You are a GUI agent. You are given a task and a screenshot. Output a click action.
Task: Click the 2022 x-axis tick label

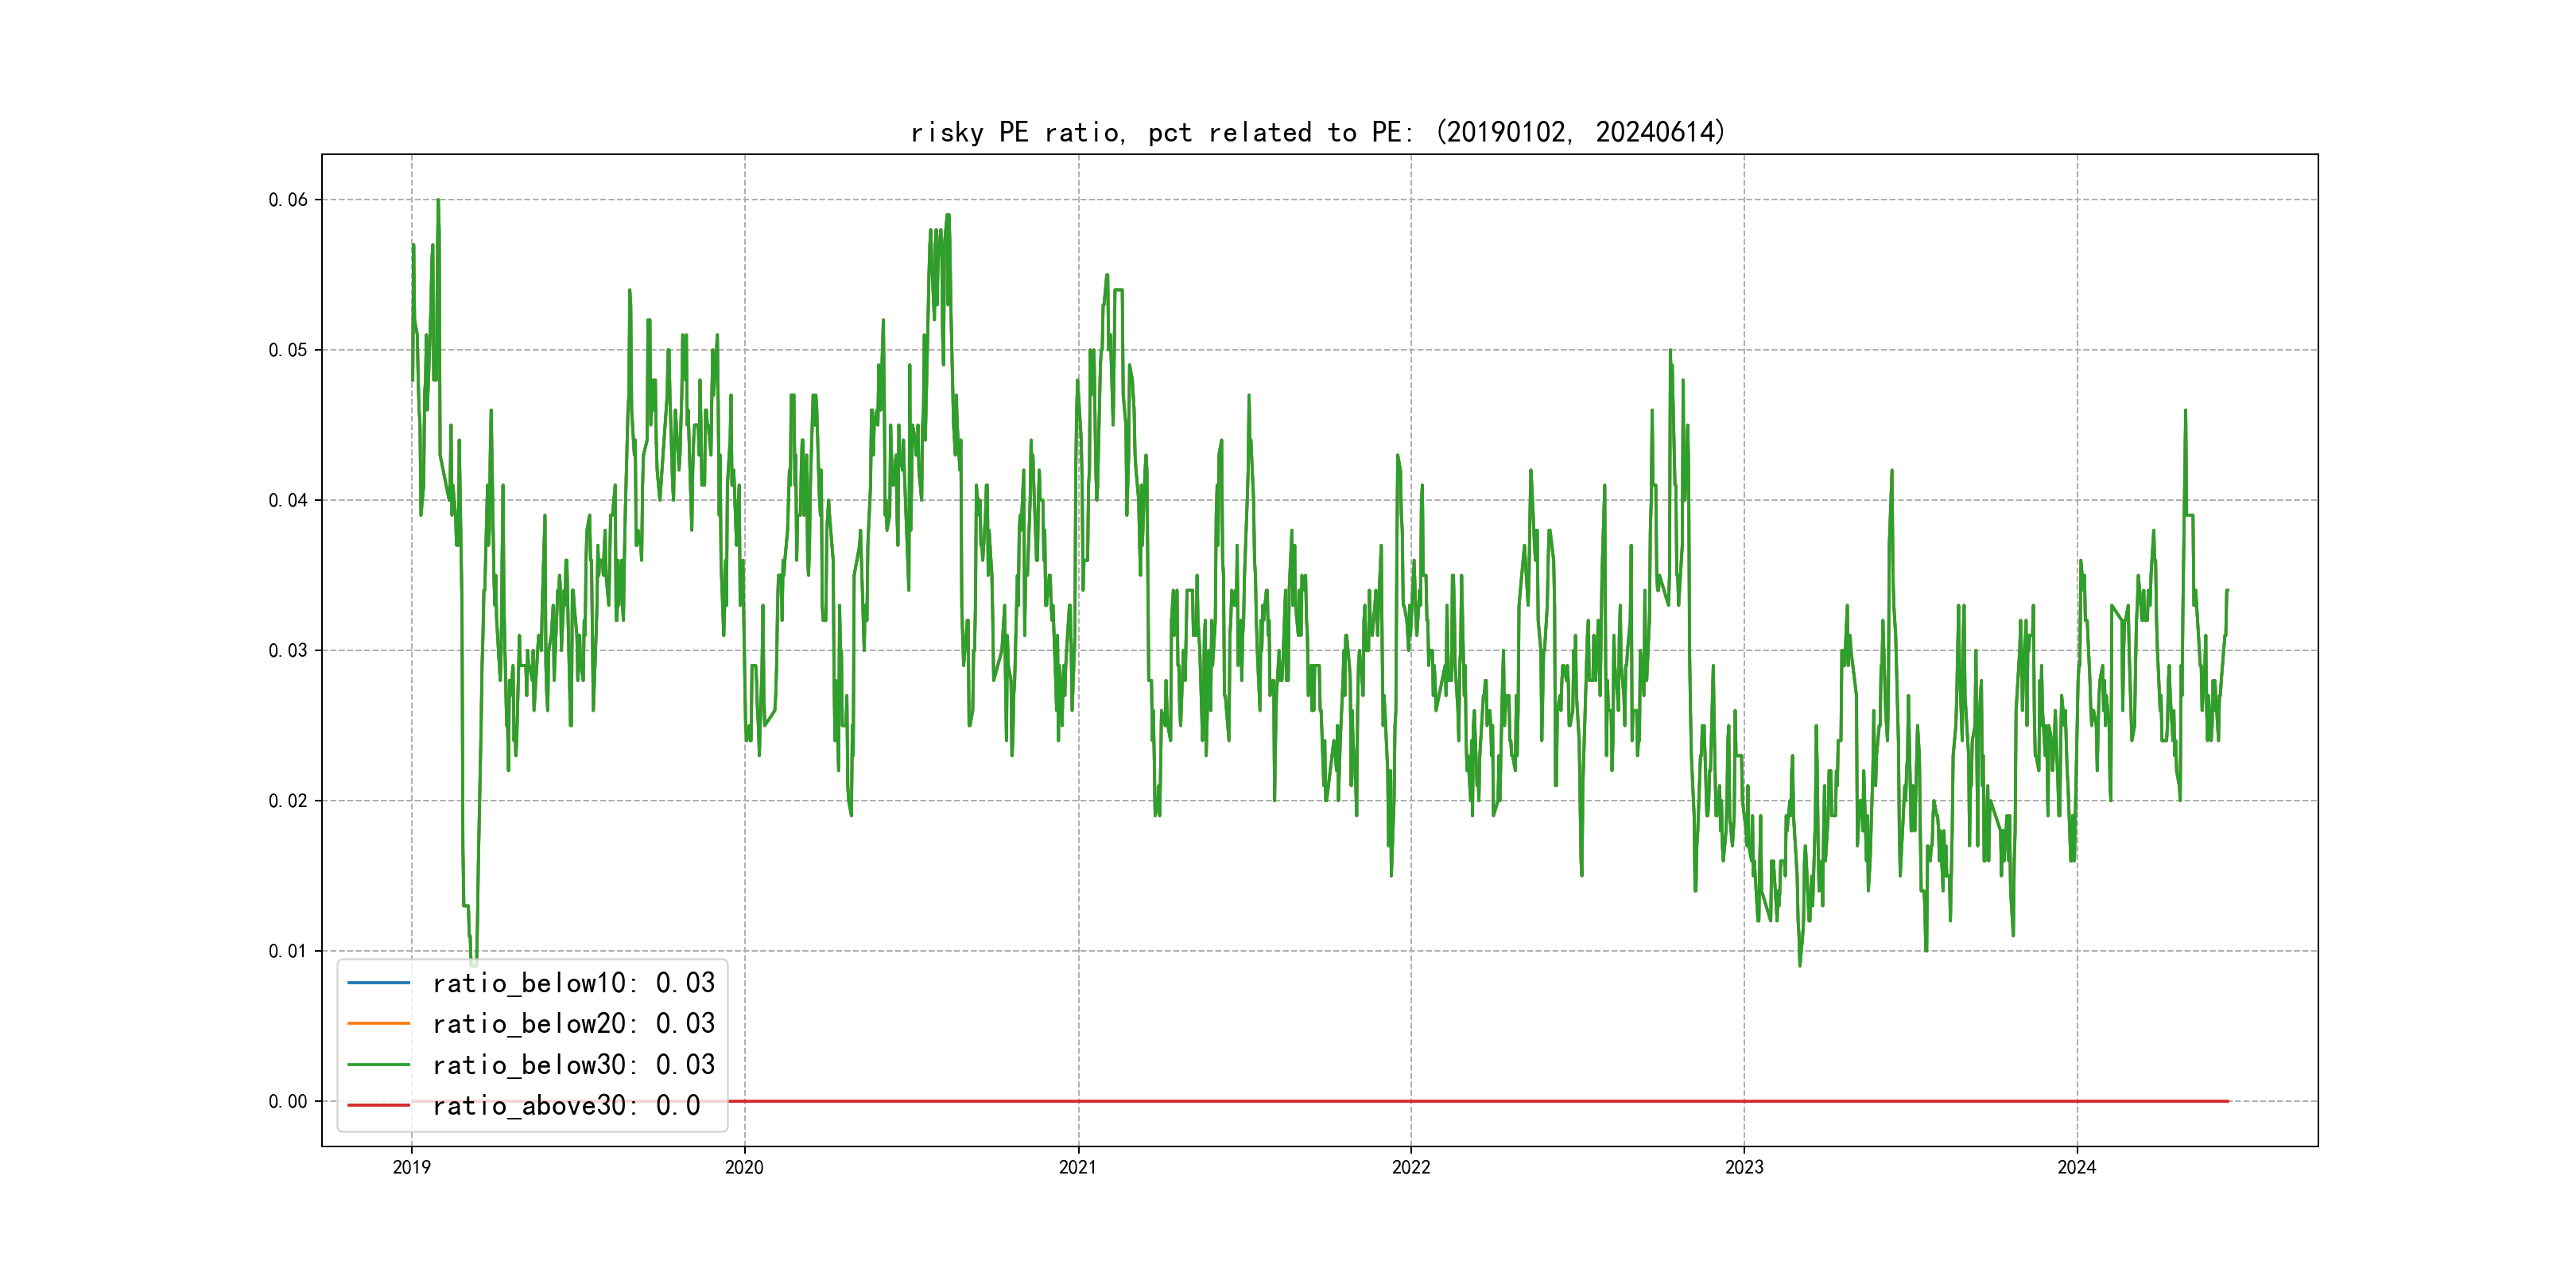click(1411, 1167)
